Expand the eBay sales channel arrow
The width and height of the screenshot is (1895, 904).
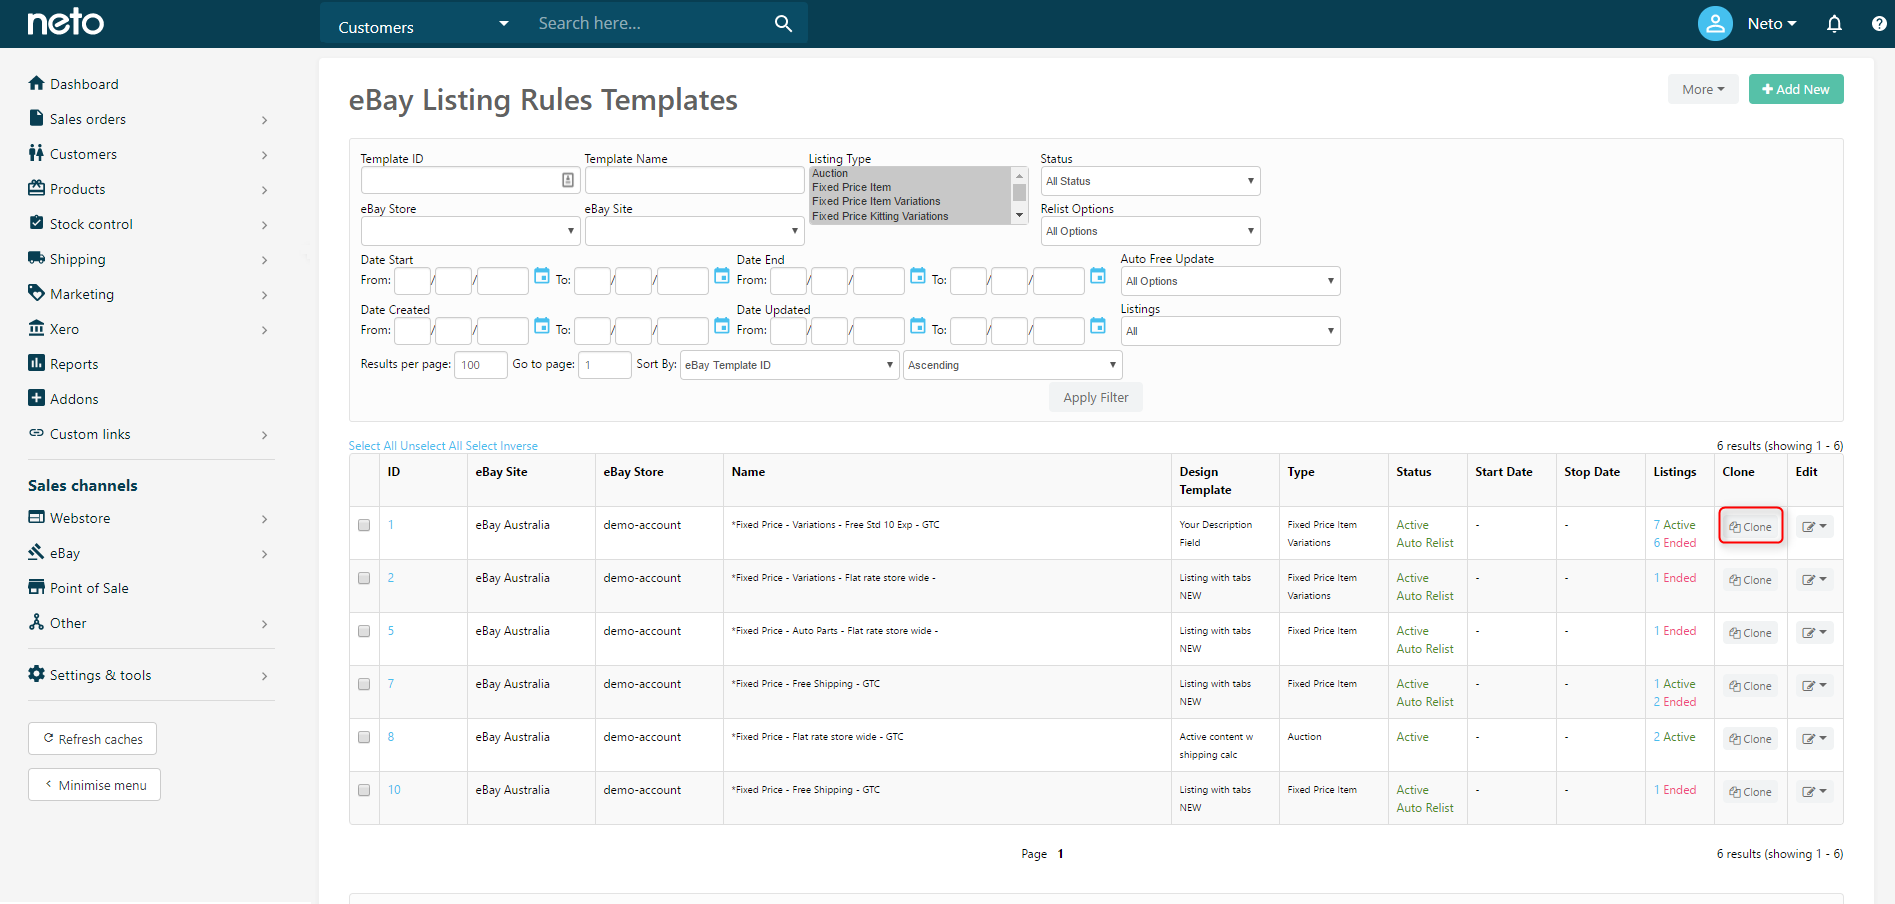pos(264,554)
